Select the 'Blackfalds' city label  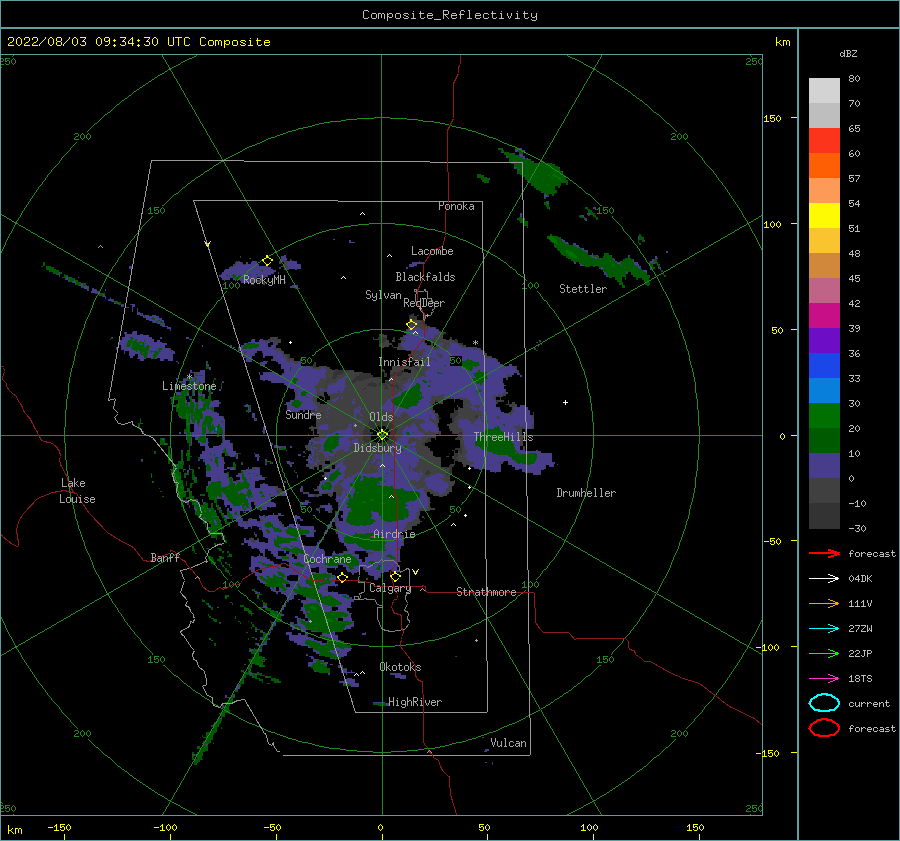[425, 277]
